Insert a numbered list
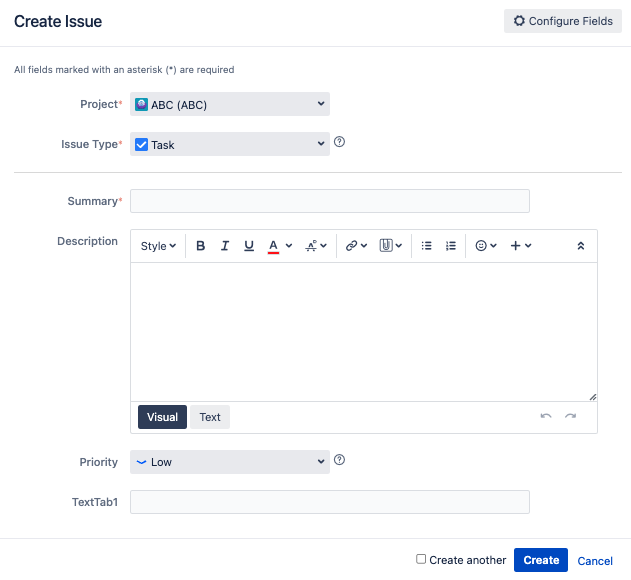 451,246
